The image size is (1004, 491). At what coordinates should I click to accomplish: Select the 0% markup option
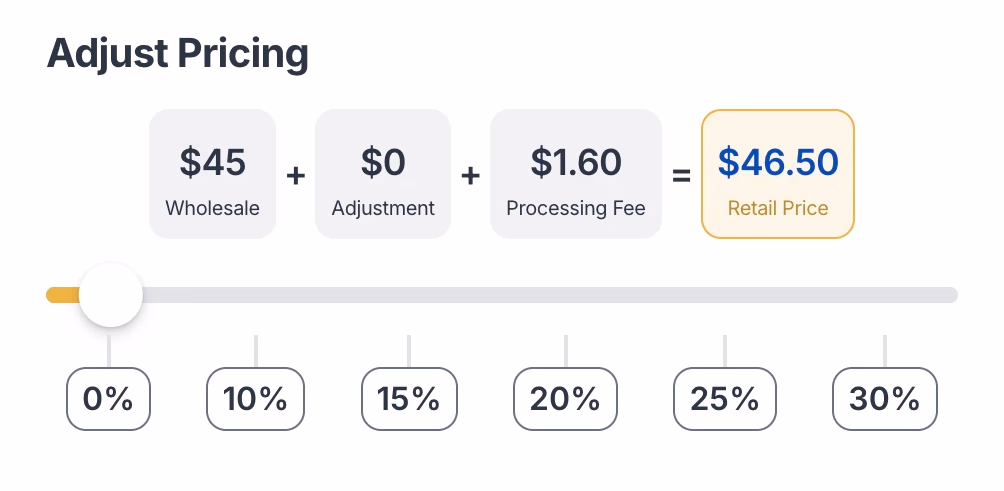108,399
